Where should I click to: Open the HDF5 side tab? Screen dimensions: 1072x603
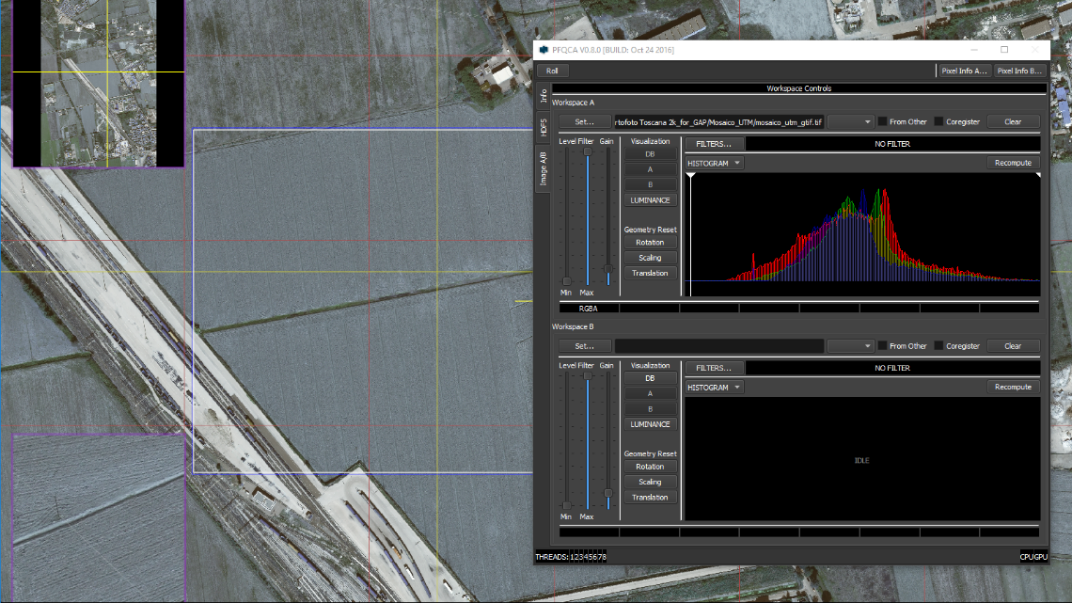coord(543,127)
